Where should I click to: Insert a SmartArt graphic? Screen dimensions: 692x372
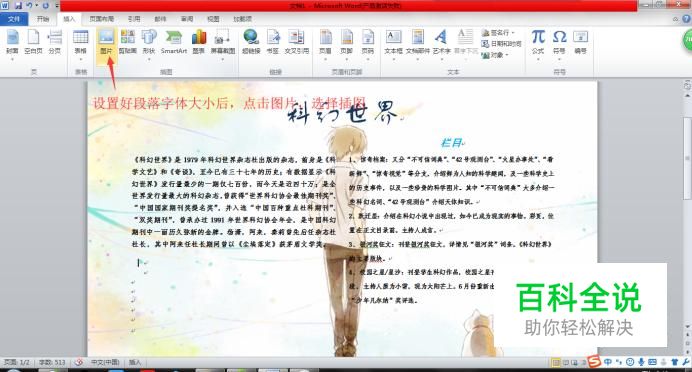pyautogui.click(x=173, y=43)
